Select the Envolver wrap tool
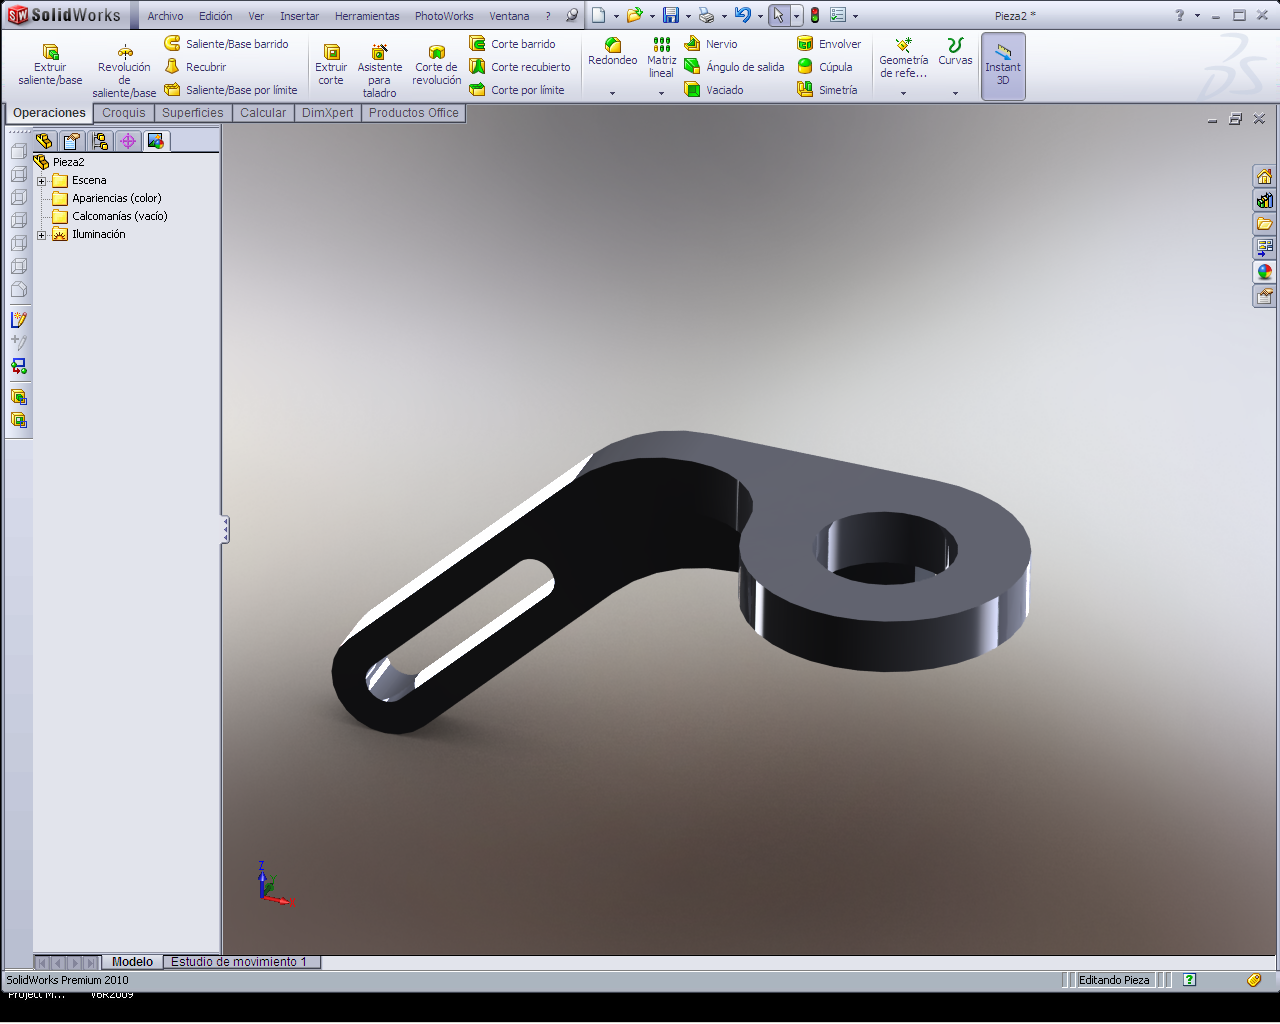 [829, 44]
